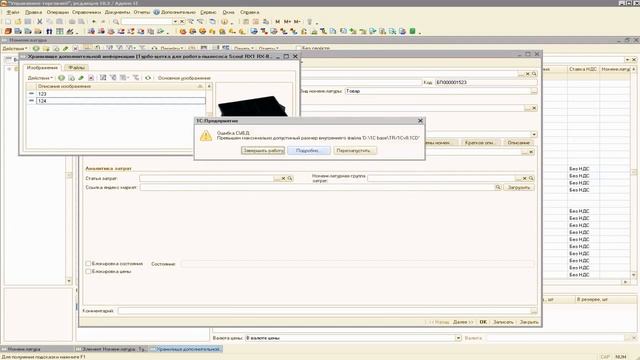This screenshot has height=360, width=640.
Task: Select the image row labeled 123
Action: tap(117, 94)
